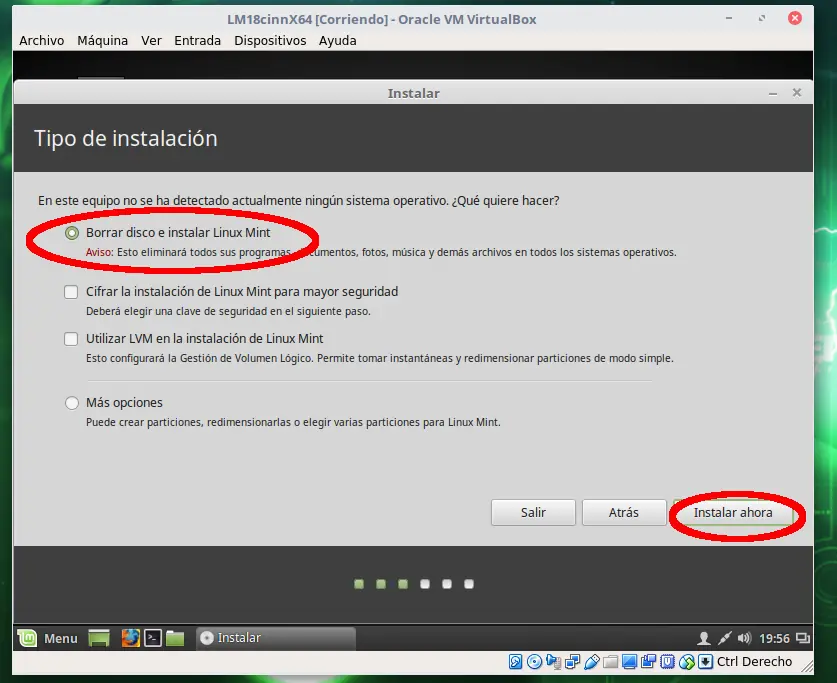The height and width of the screenshot is (683, 837).
Task: Click the network adapters icon in VirtualBox status bar
Action: 573,662
